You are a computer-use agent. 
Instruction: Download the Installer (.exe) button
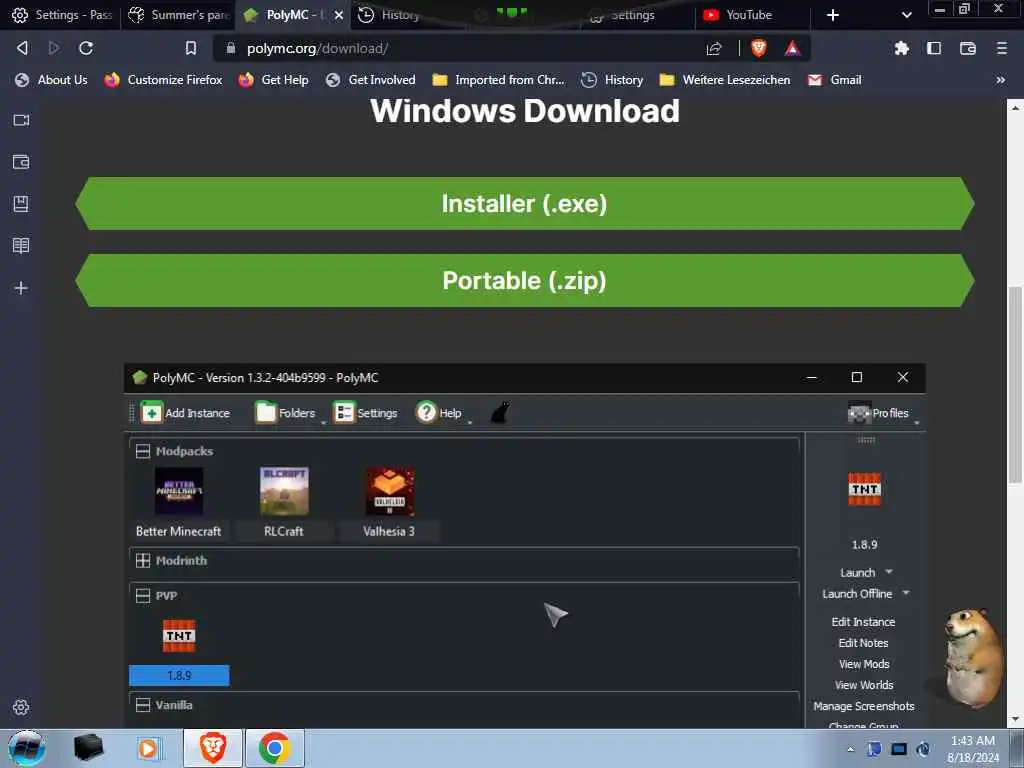pyautogui.click(x=524, y=203)
